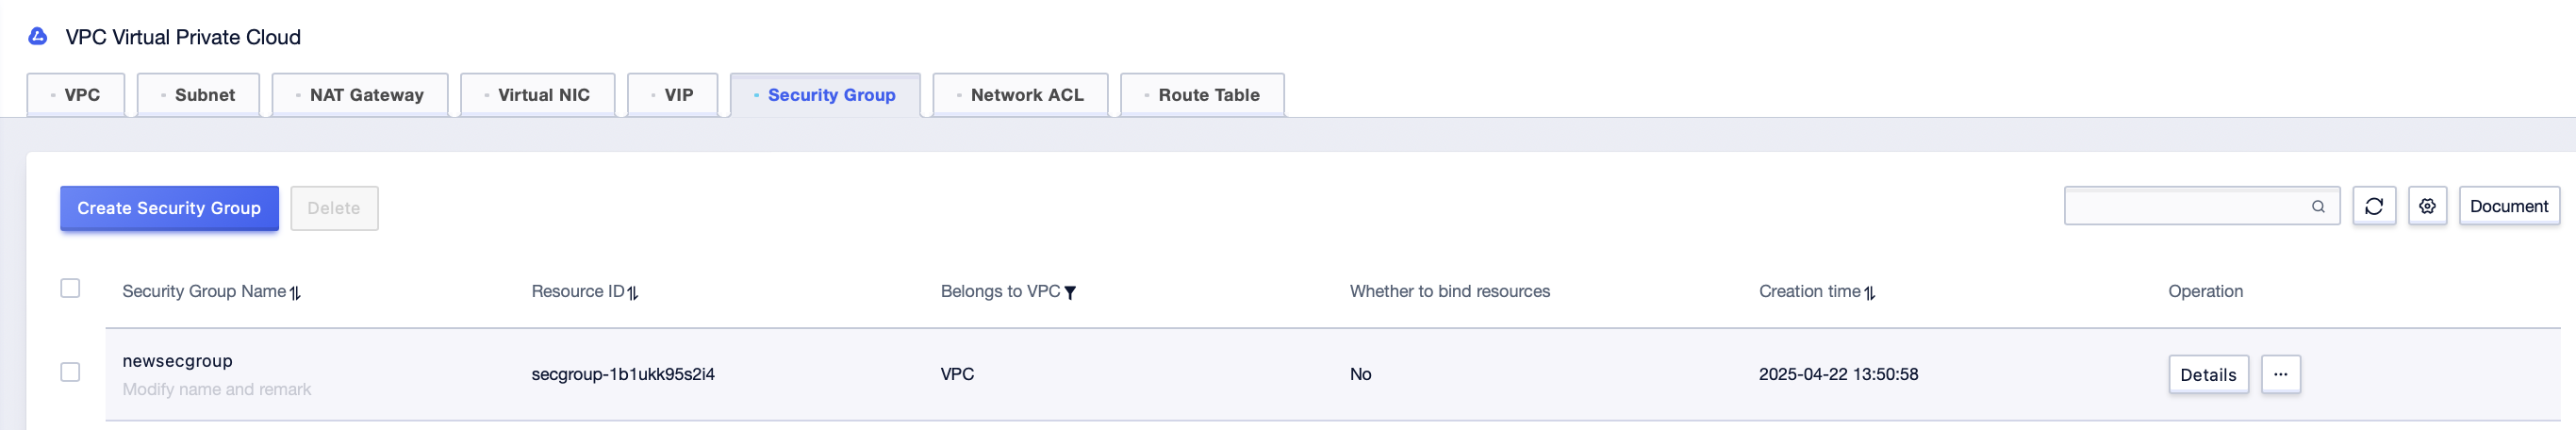Switch to the Subnet tab
The height and width of the screenshot is (430, 2576).
[x=198, y=95]
